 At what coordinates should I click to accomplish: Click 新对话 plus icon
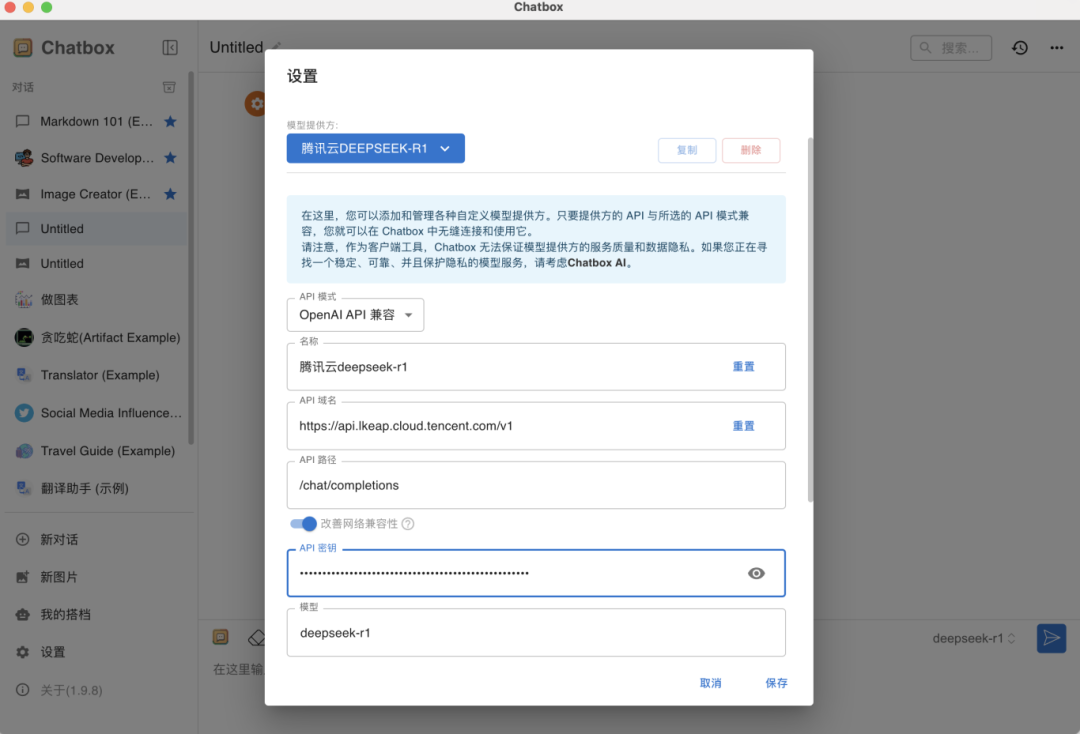click(23, 539)
